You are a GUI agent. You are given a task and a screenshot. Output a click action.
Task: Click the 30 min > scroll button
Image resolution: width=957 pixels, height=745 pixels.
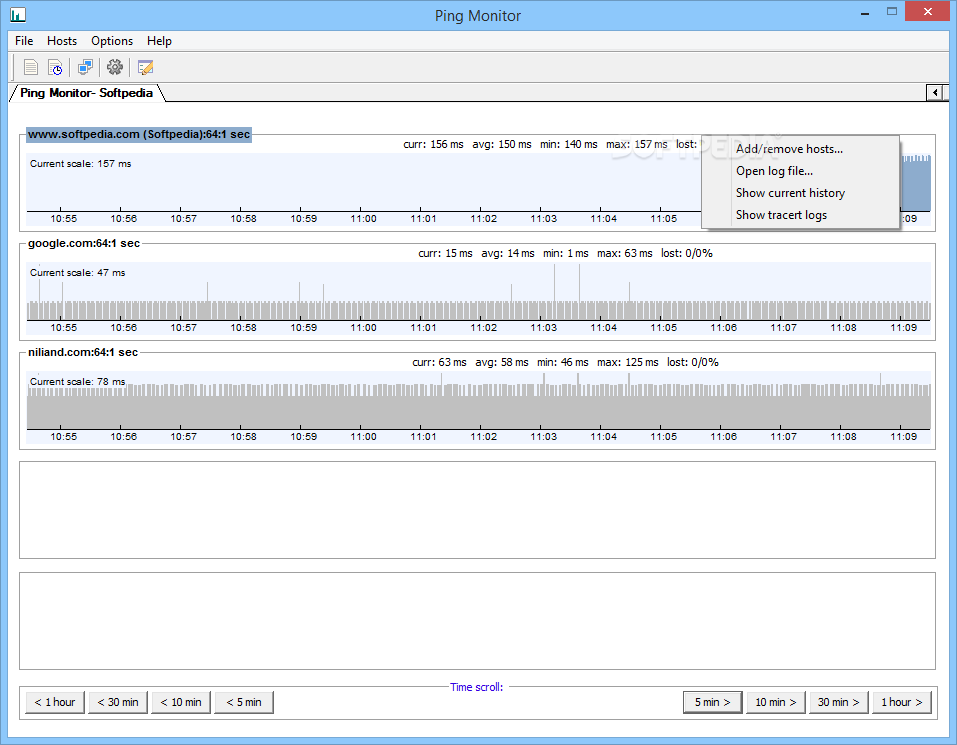click(839, 702)
